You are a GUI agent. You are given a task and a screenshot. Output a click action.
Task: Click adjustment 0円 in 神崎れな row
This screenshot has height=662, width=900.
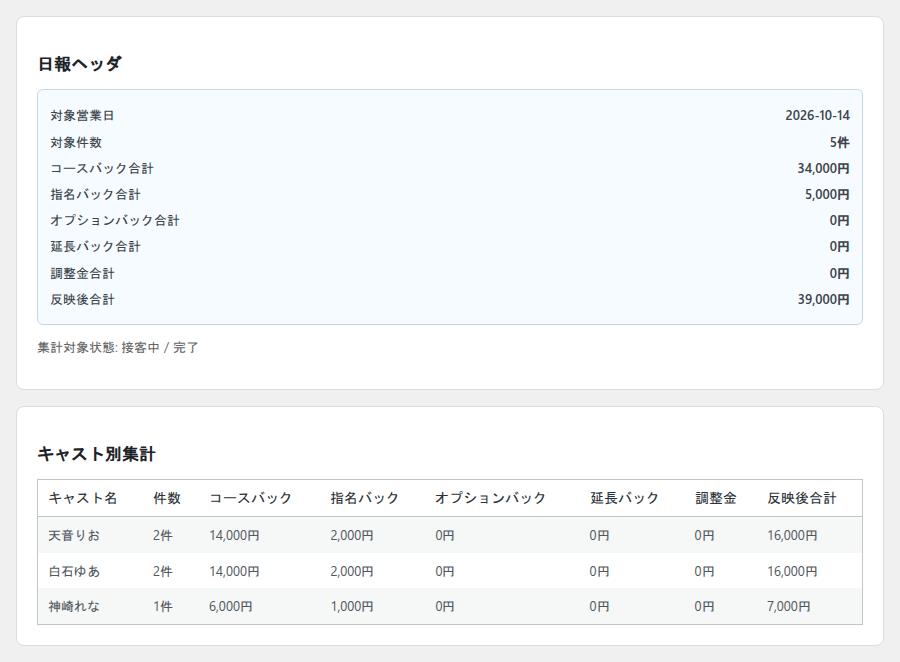704,606
